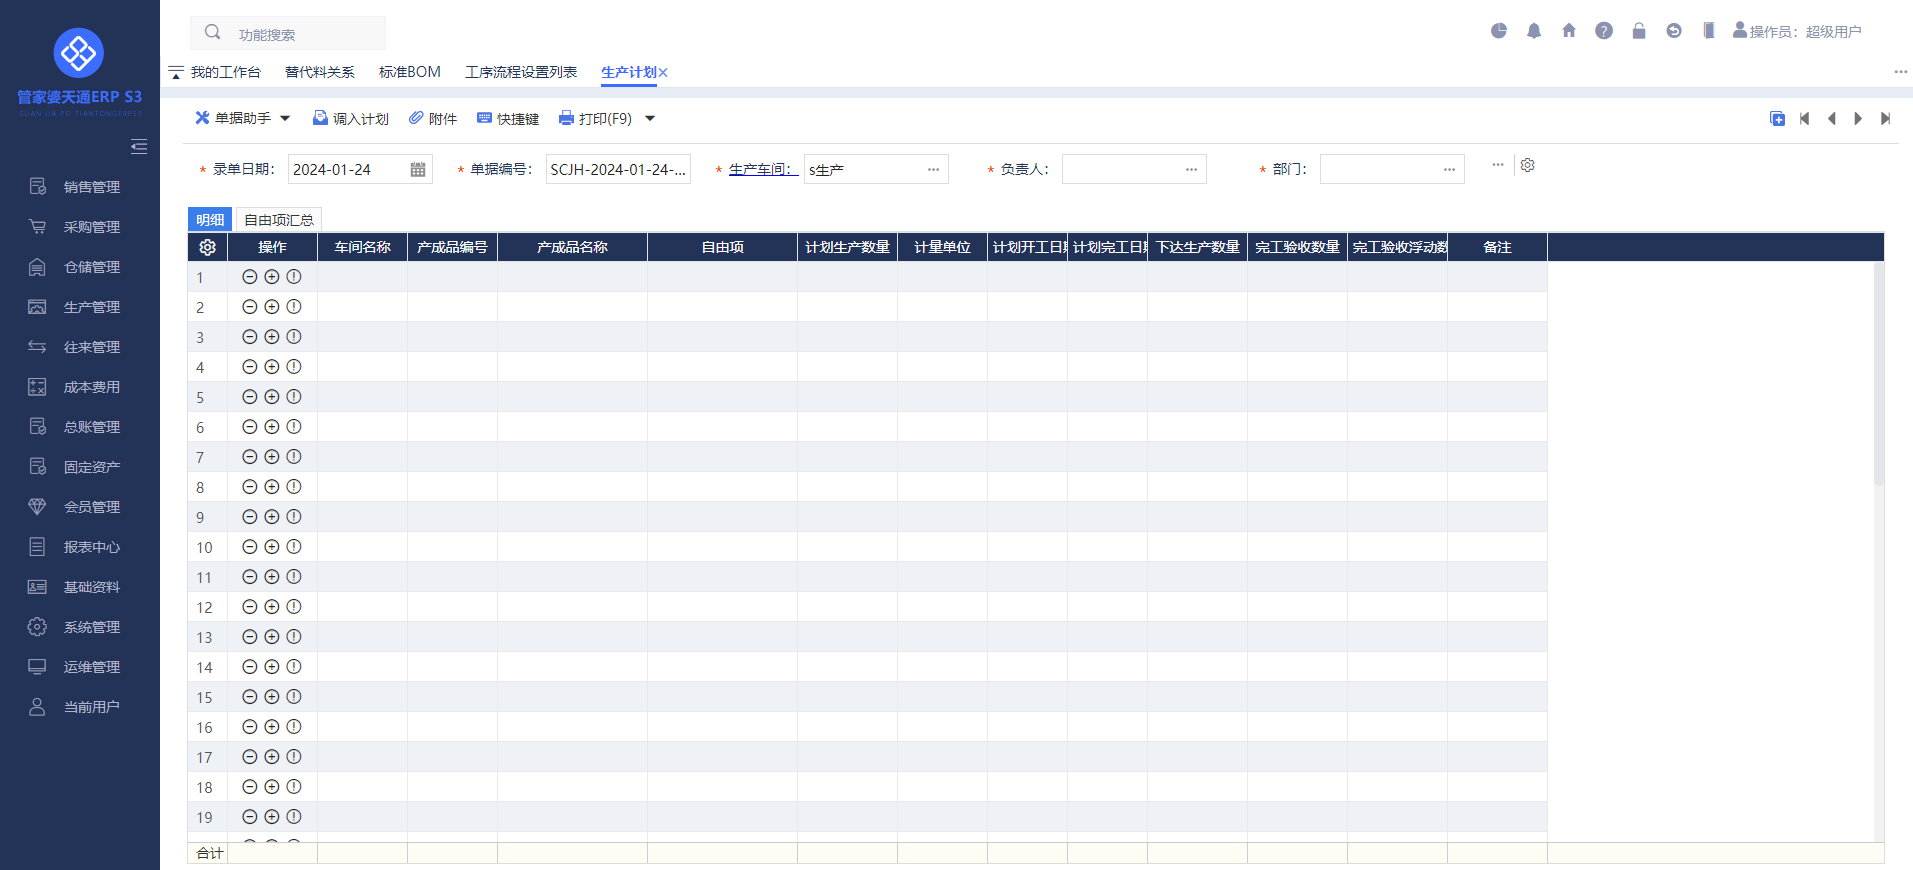Click the table vertical scrollbar
1913x870 pixels.
[1879, 375]
